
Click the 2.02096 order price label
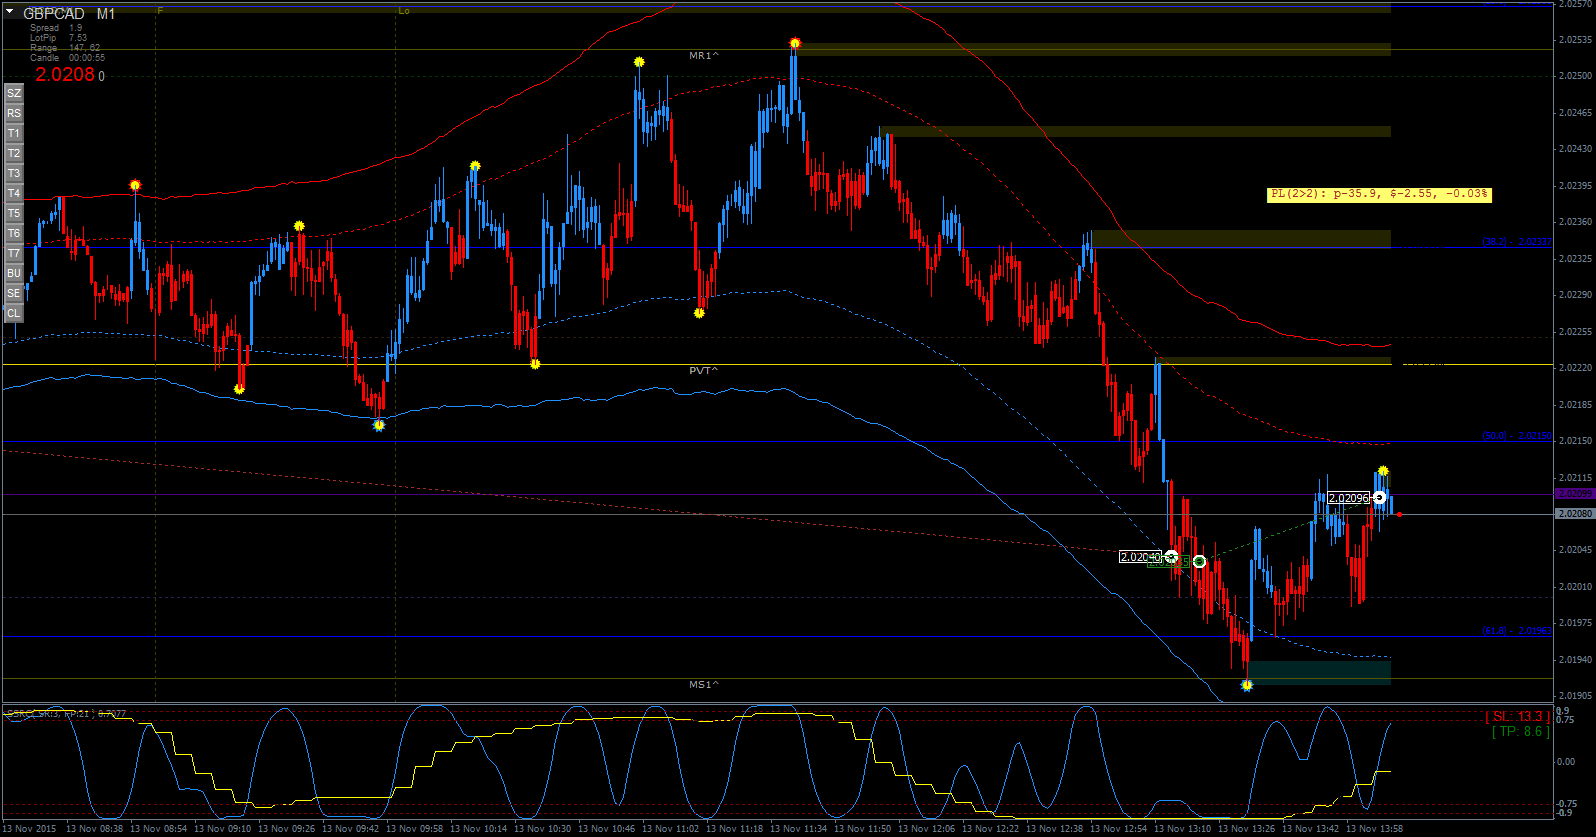point(1349,498)
